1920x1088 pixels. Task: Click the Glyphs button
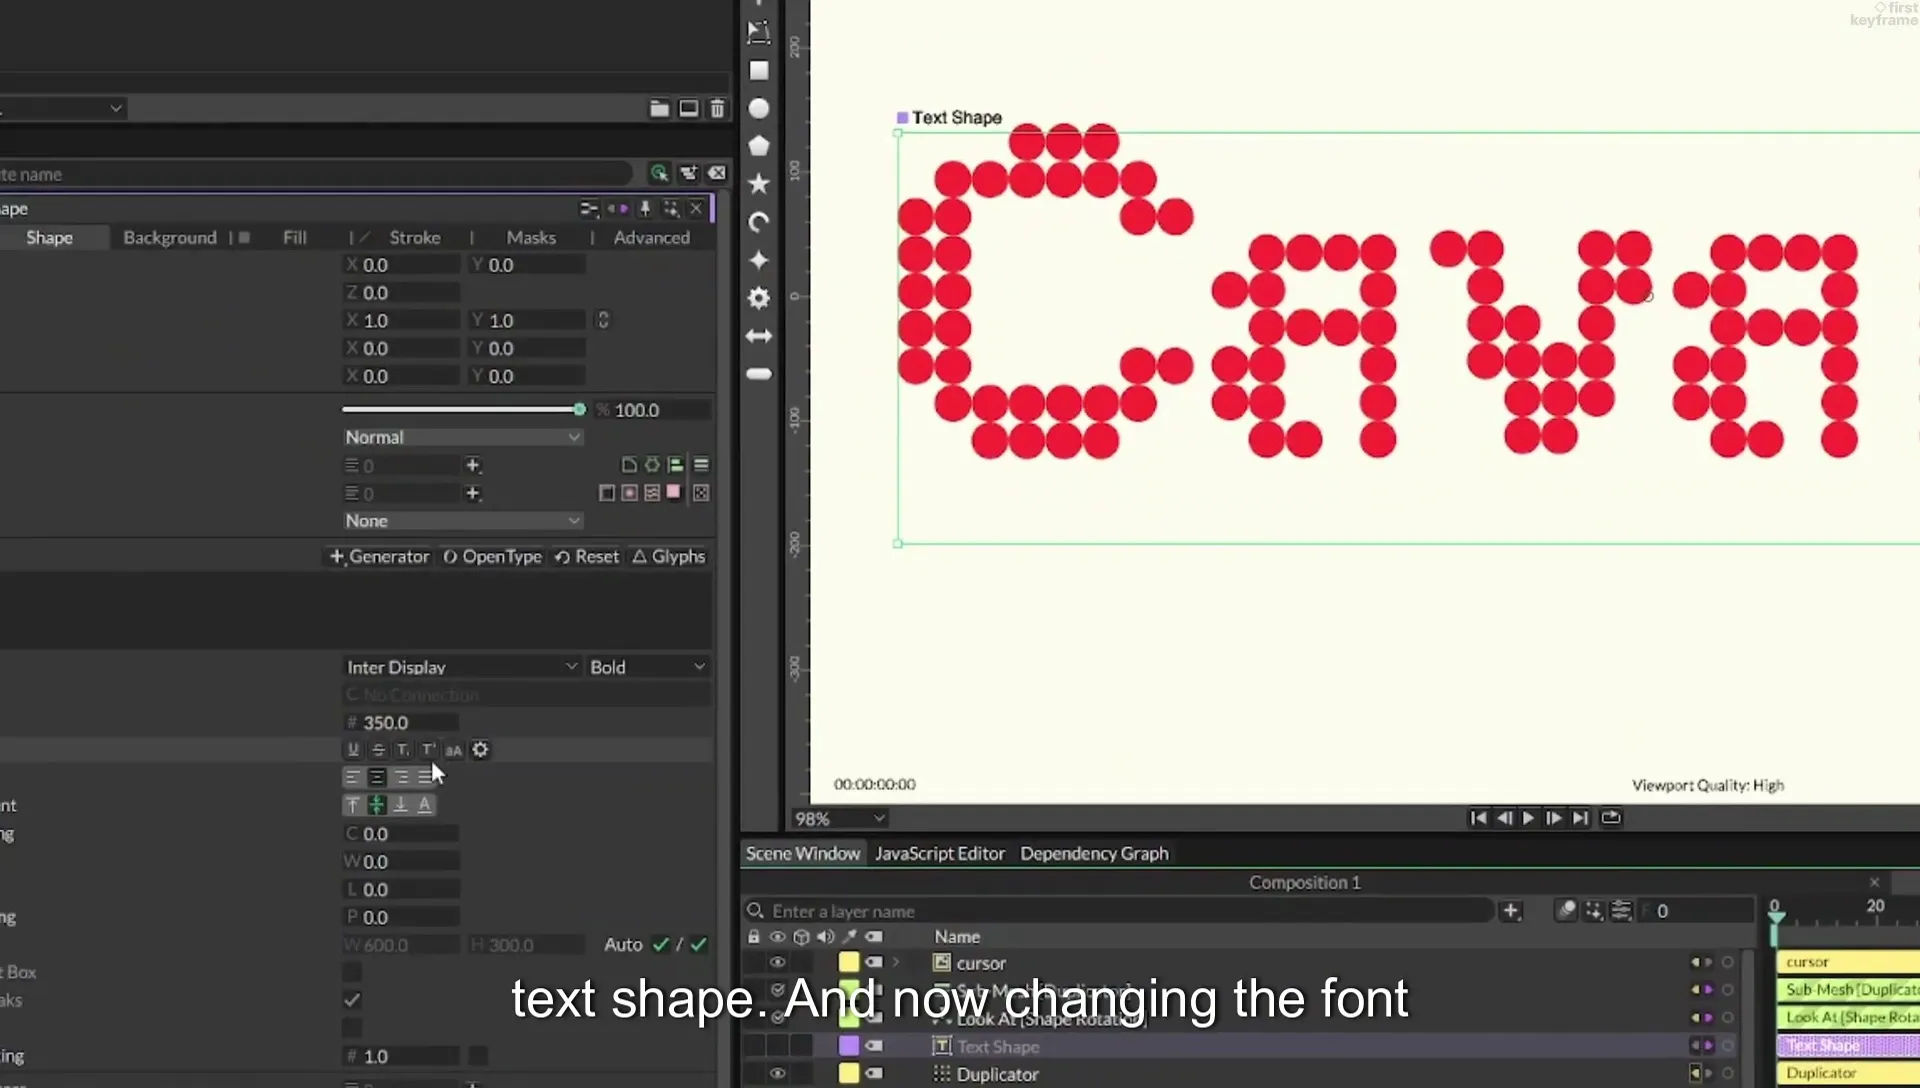tap(669, 556)
